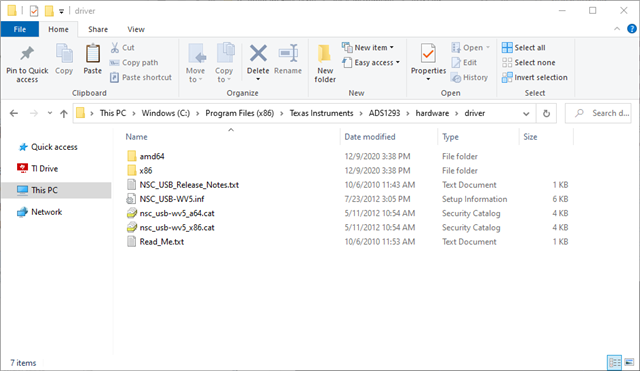Click the Back navigation arrow
Screen dimensions: 640x371
(14, 113)
